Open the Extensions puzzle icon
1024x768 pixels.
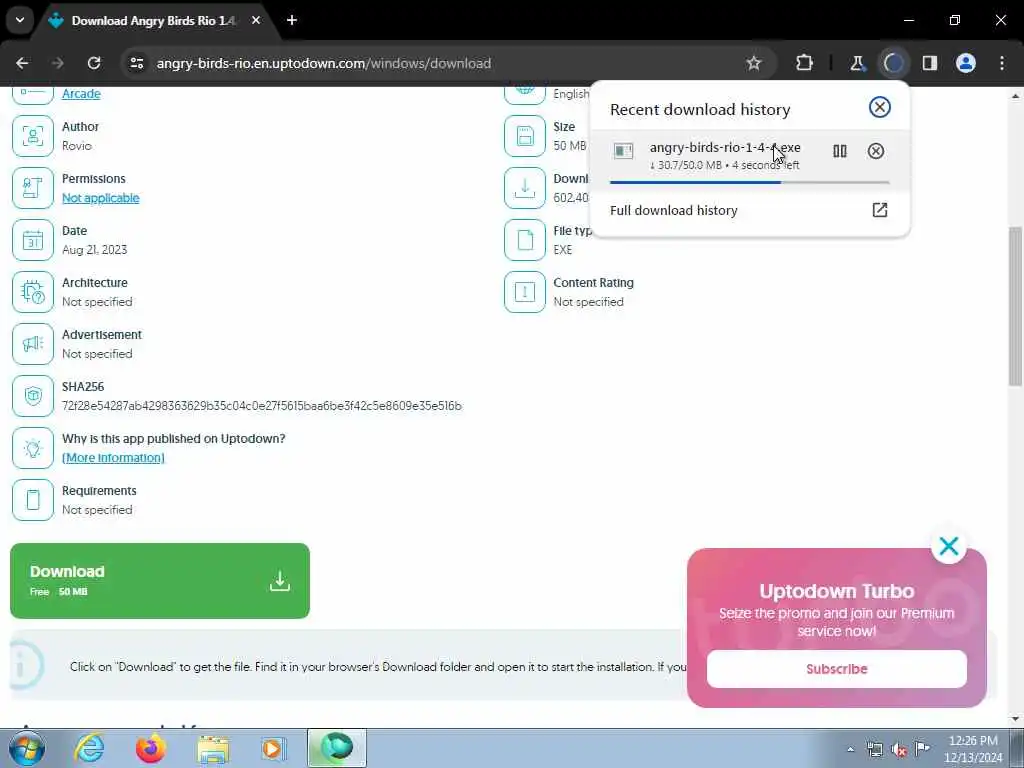click(804, 63)
